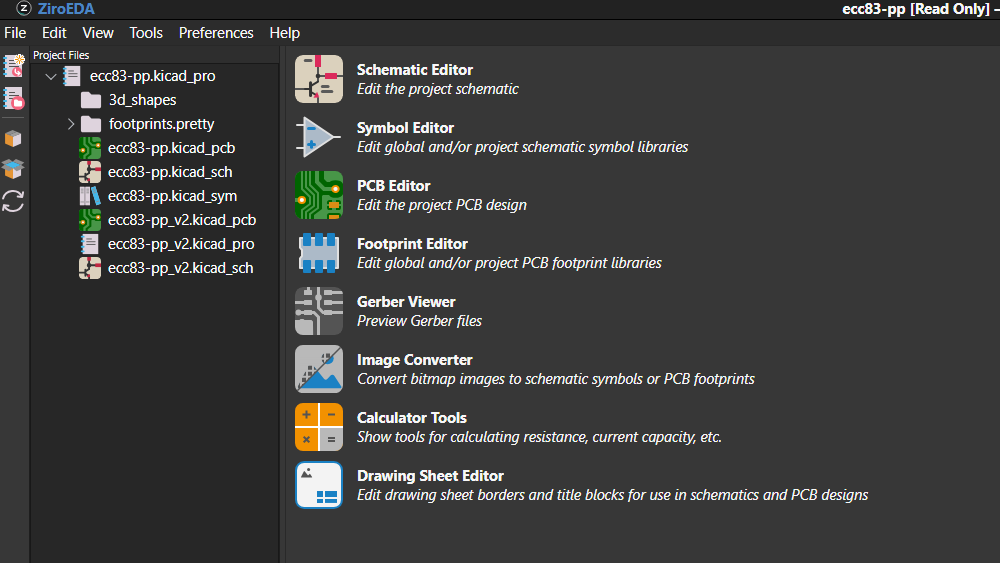Select ecc83-pp.kicad_sym file name
This screenshot has width=1000, height=563.
[x=172, y=196]
